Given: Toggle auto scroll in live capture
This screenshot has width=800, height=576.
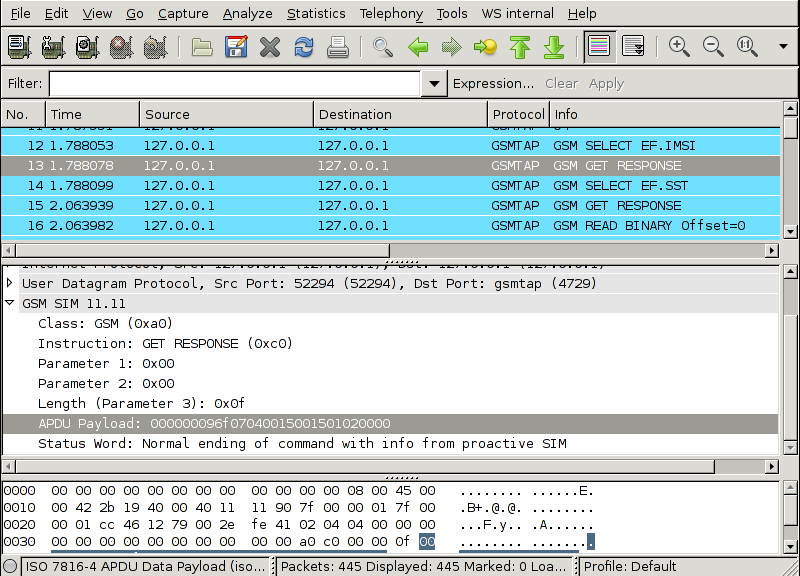Looking at the screenshot, I should [x=632, y=47].
